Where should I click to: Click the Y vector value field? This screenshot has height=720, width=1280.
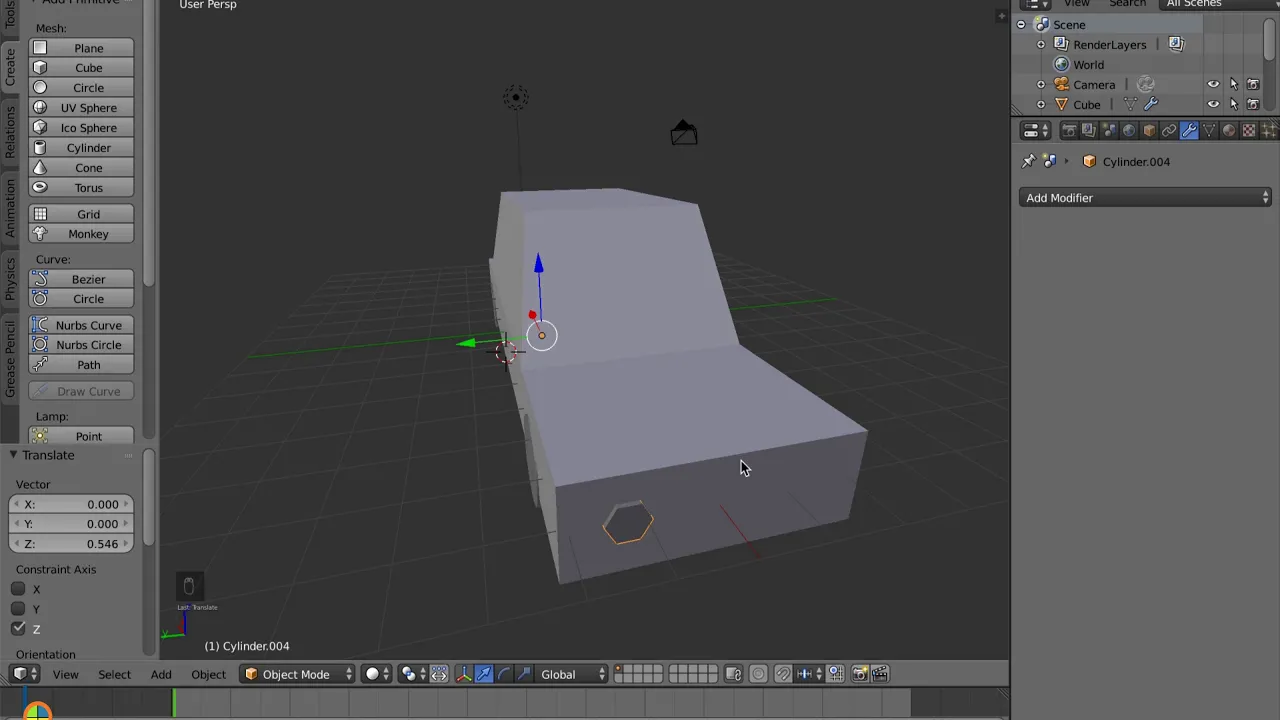click(71, 524)
